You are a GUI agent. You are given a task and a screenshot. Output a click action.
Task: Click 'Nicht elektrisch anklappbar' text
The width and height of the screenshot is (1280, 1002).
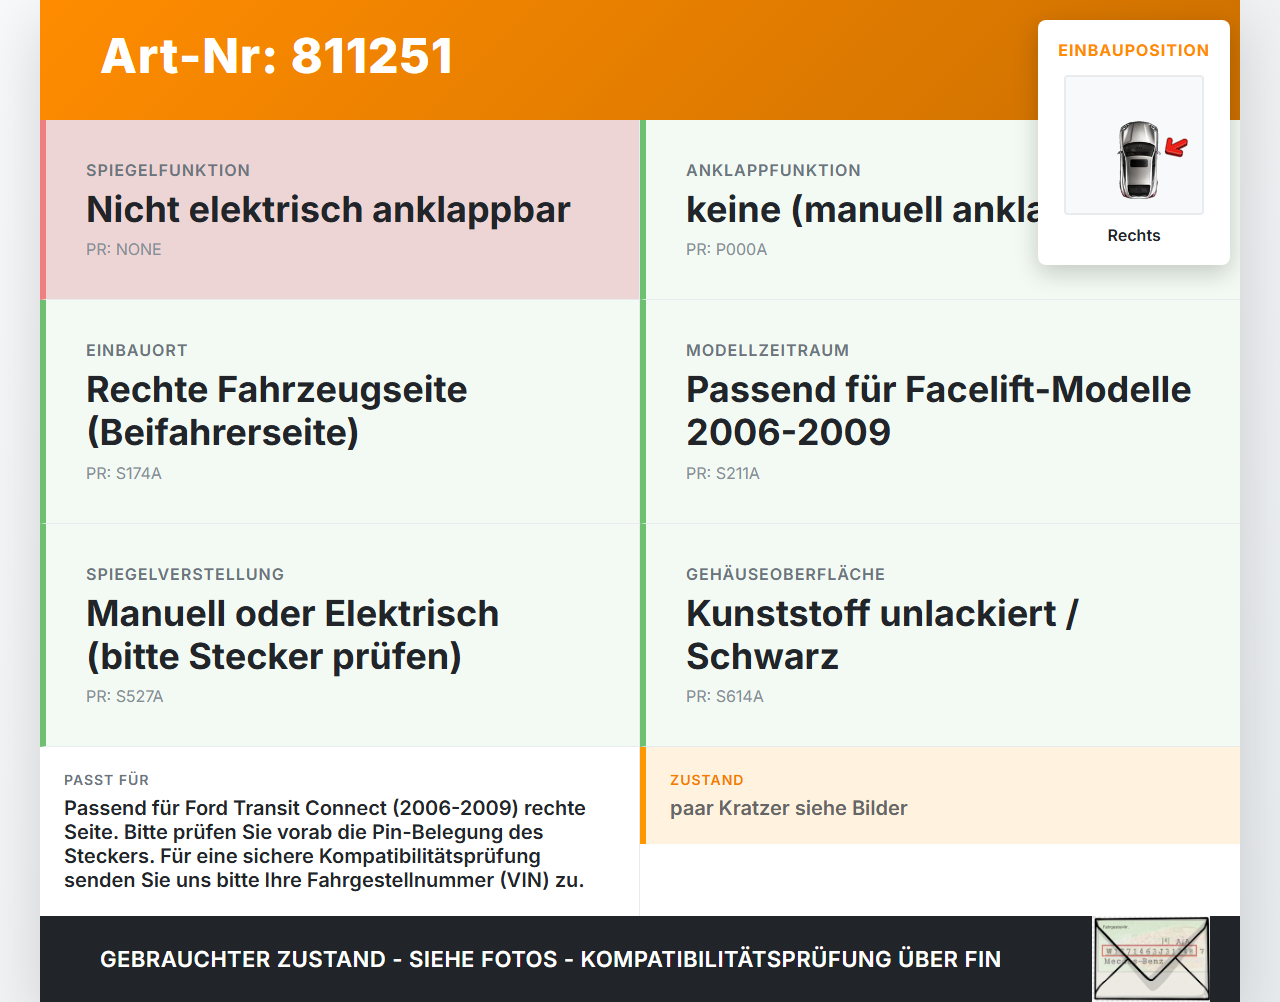(x=328, y=210)
